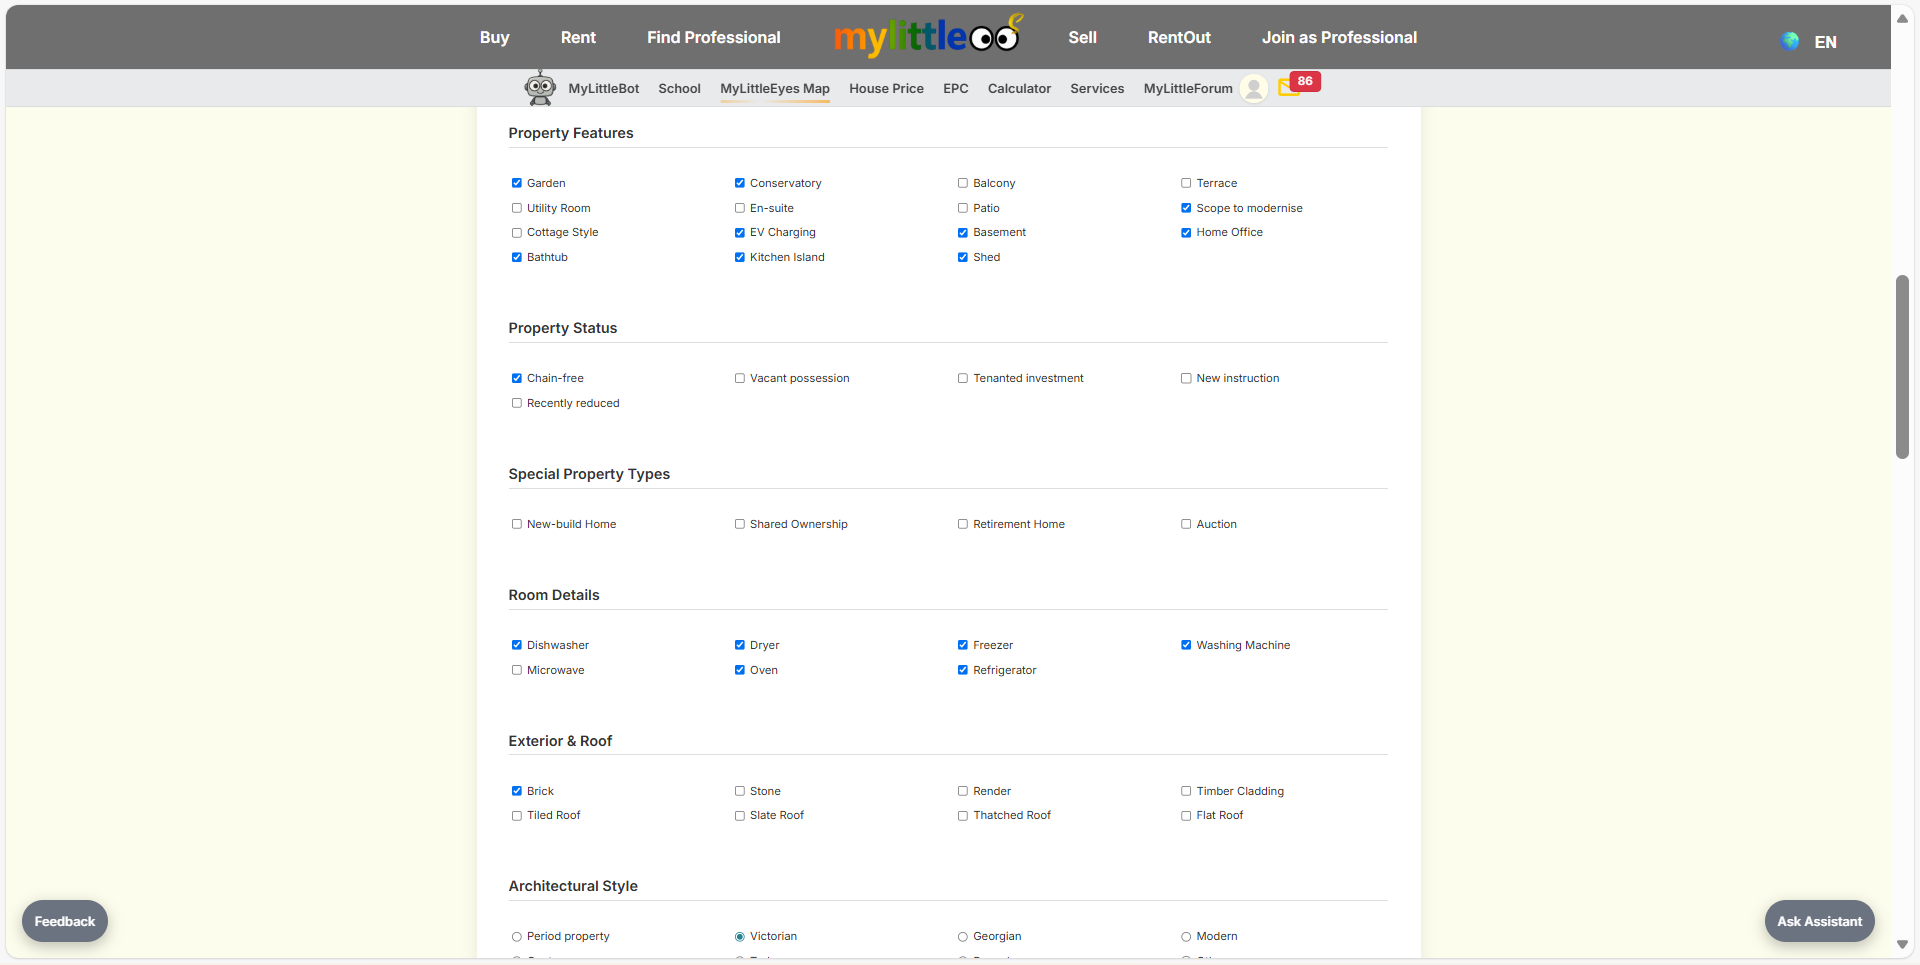This screenshot has height=965, width=1920.
Task: Check the New-build Home option
Action: pyautogui.click(x=517, y=523)
